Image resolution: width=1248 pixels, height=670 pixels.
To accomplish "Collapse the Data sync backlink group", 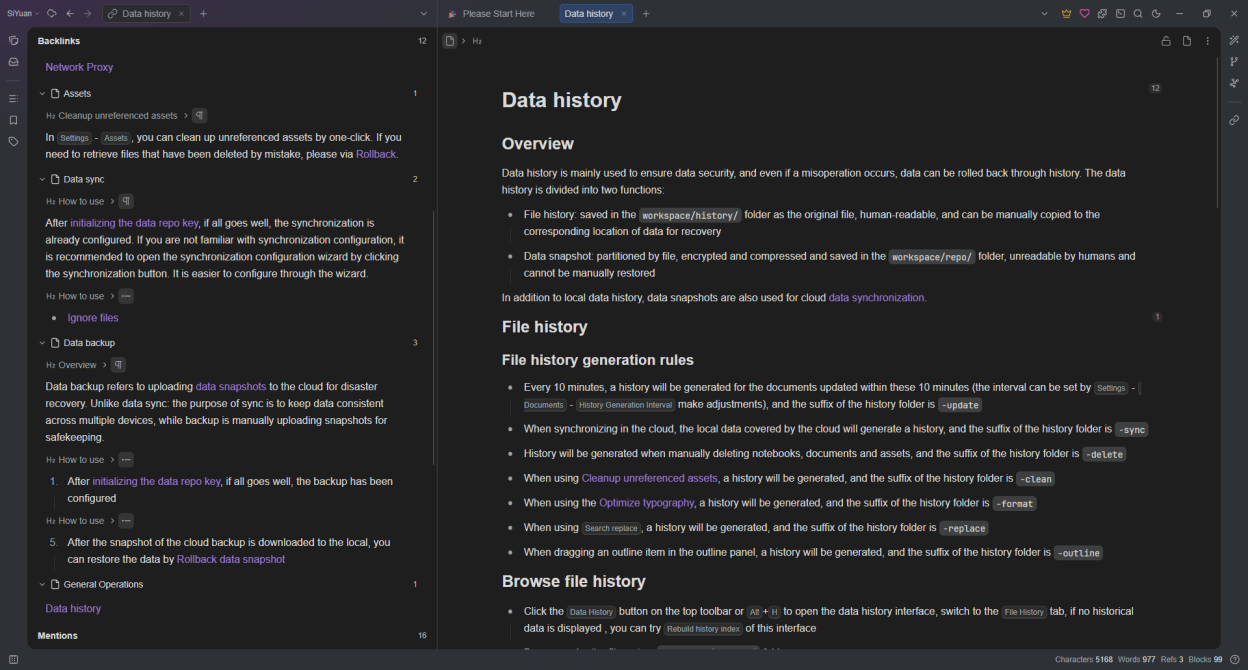I will pyautogui.click(x=42, y=180).
